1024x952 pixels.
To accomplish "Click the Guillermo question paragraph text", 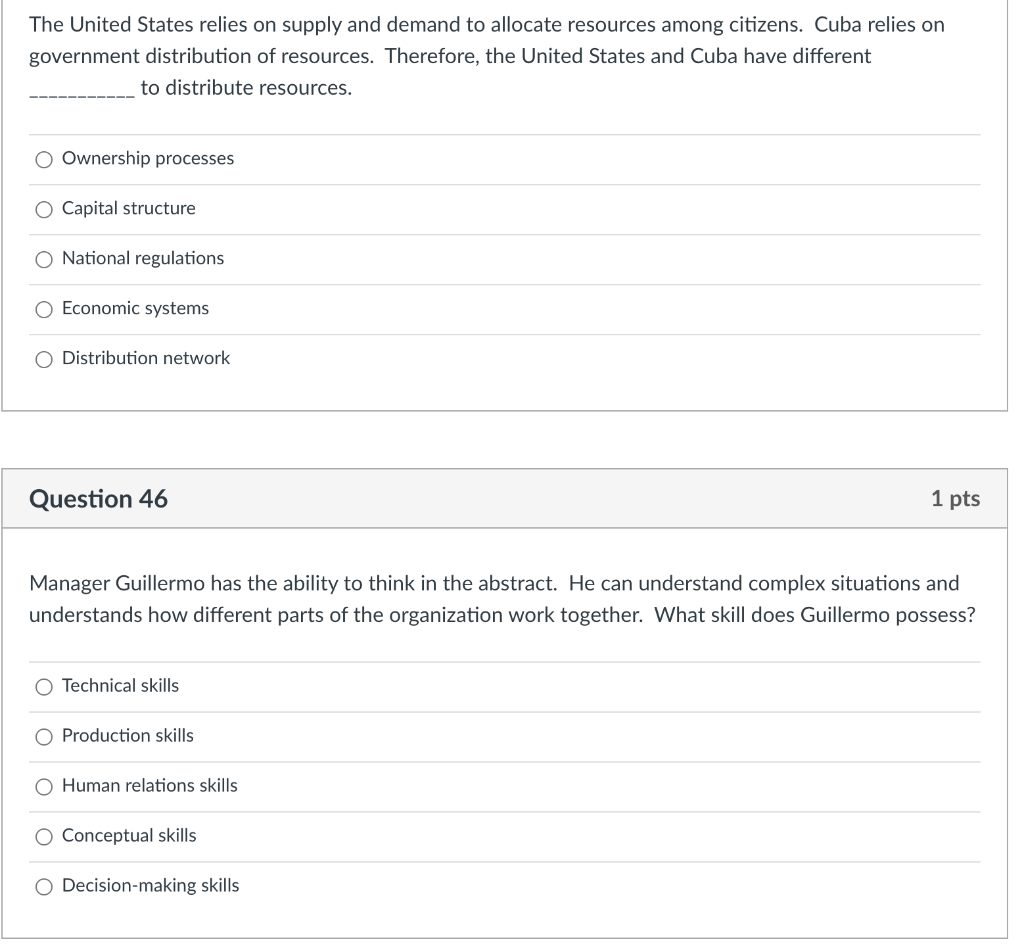I will tap(500, 598).
